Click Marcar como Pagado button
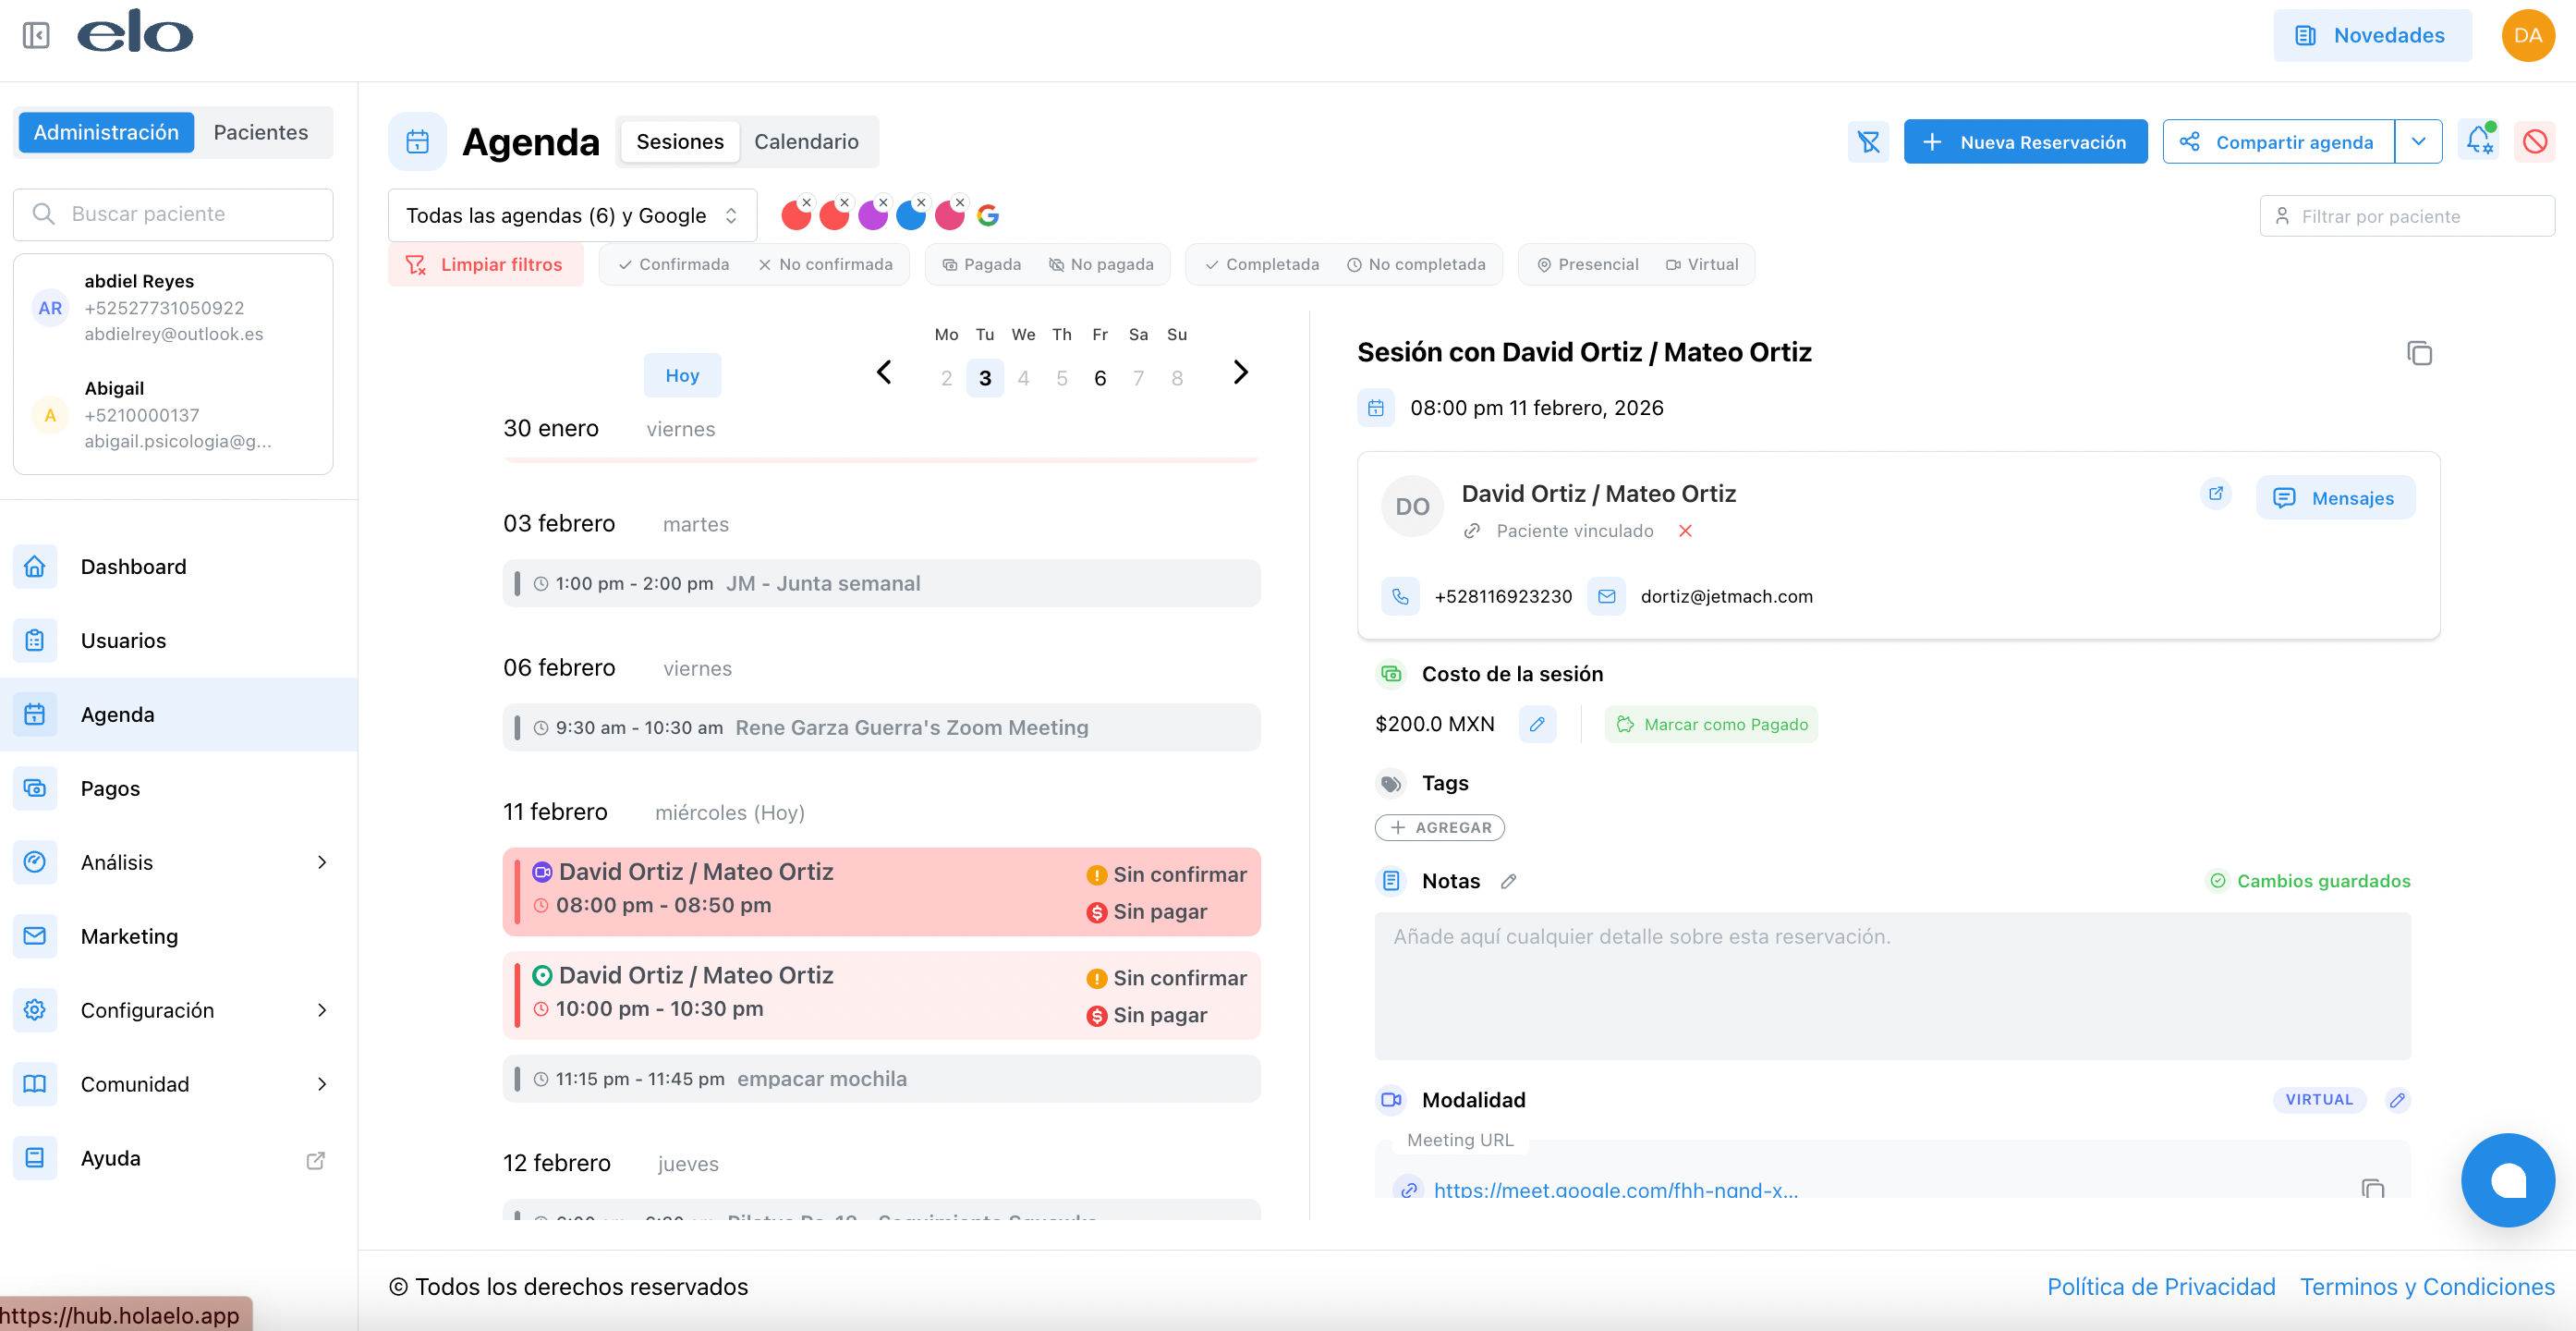2576x1331 pixels. [1711, 724]
